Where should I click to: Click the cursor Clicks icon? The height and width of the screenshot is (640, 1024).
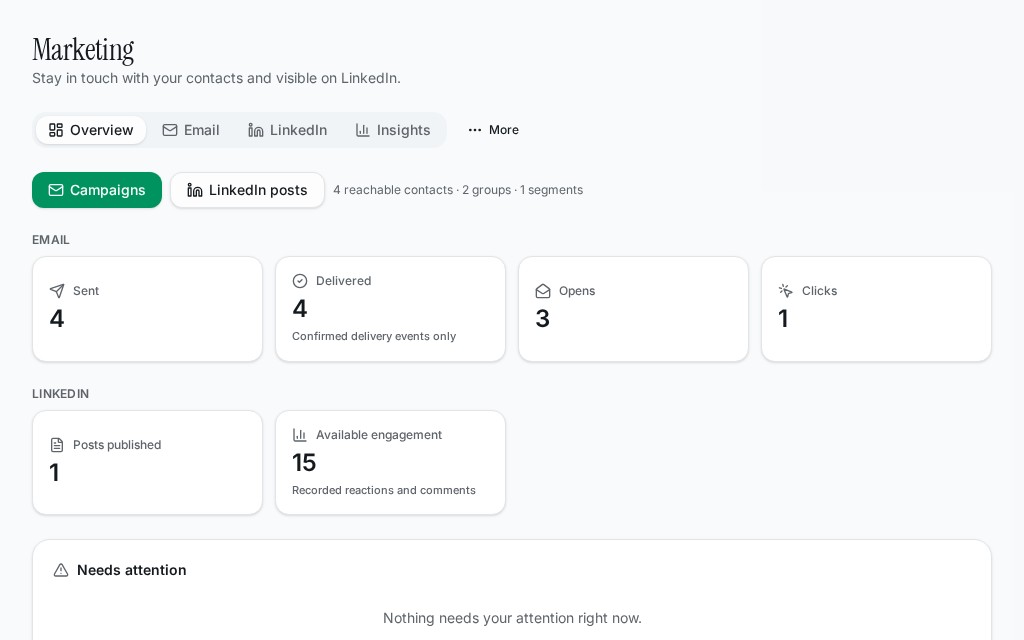tap(786, 291)
